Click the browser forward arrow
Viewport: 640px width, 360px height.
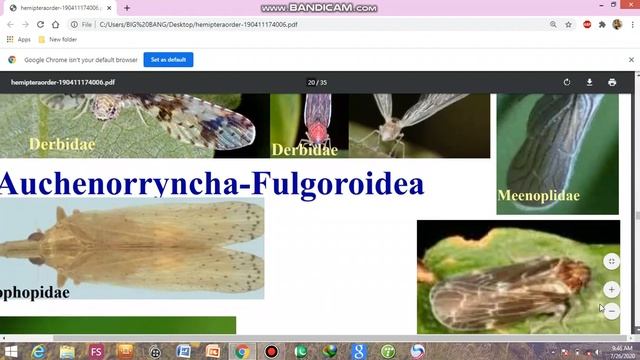click(25, 24)
